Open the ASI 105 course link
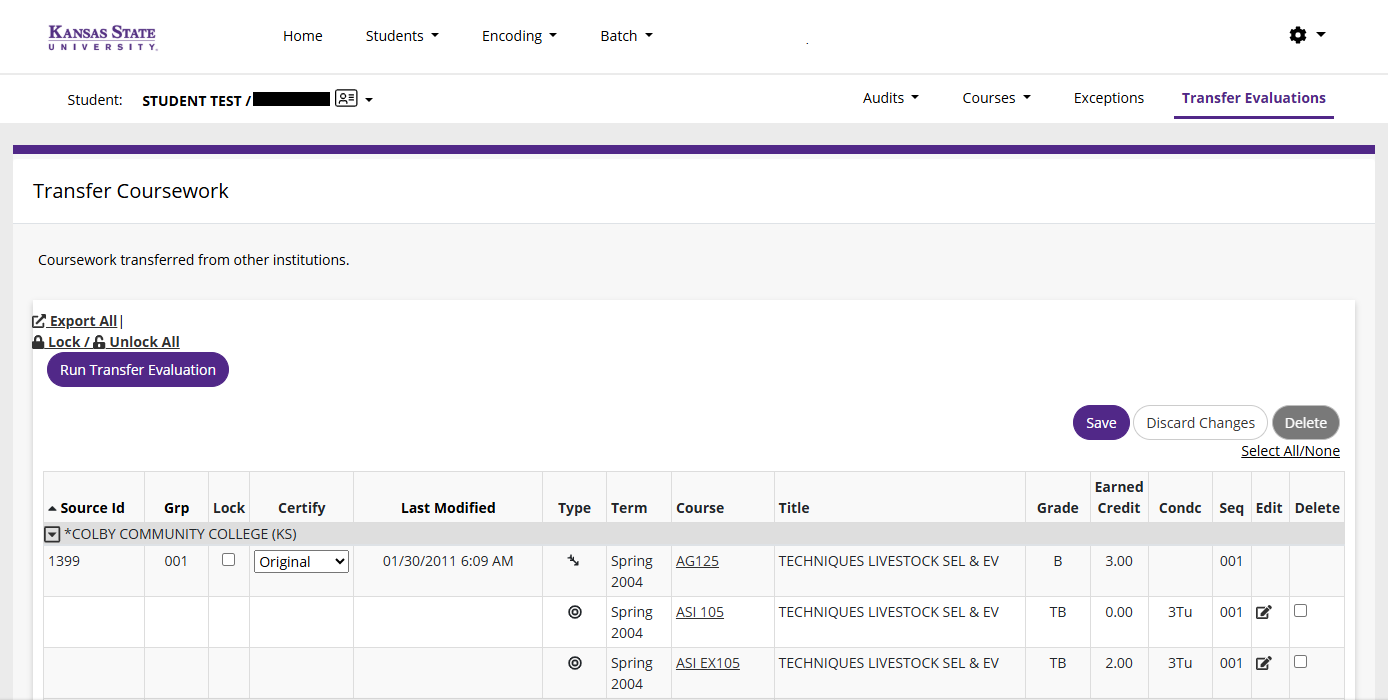Image resolution: width=1388 pixels, height=700 pixels. tap(700, 612)
